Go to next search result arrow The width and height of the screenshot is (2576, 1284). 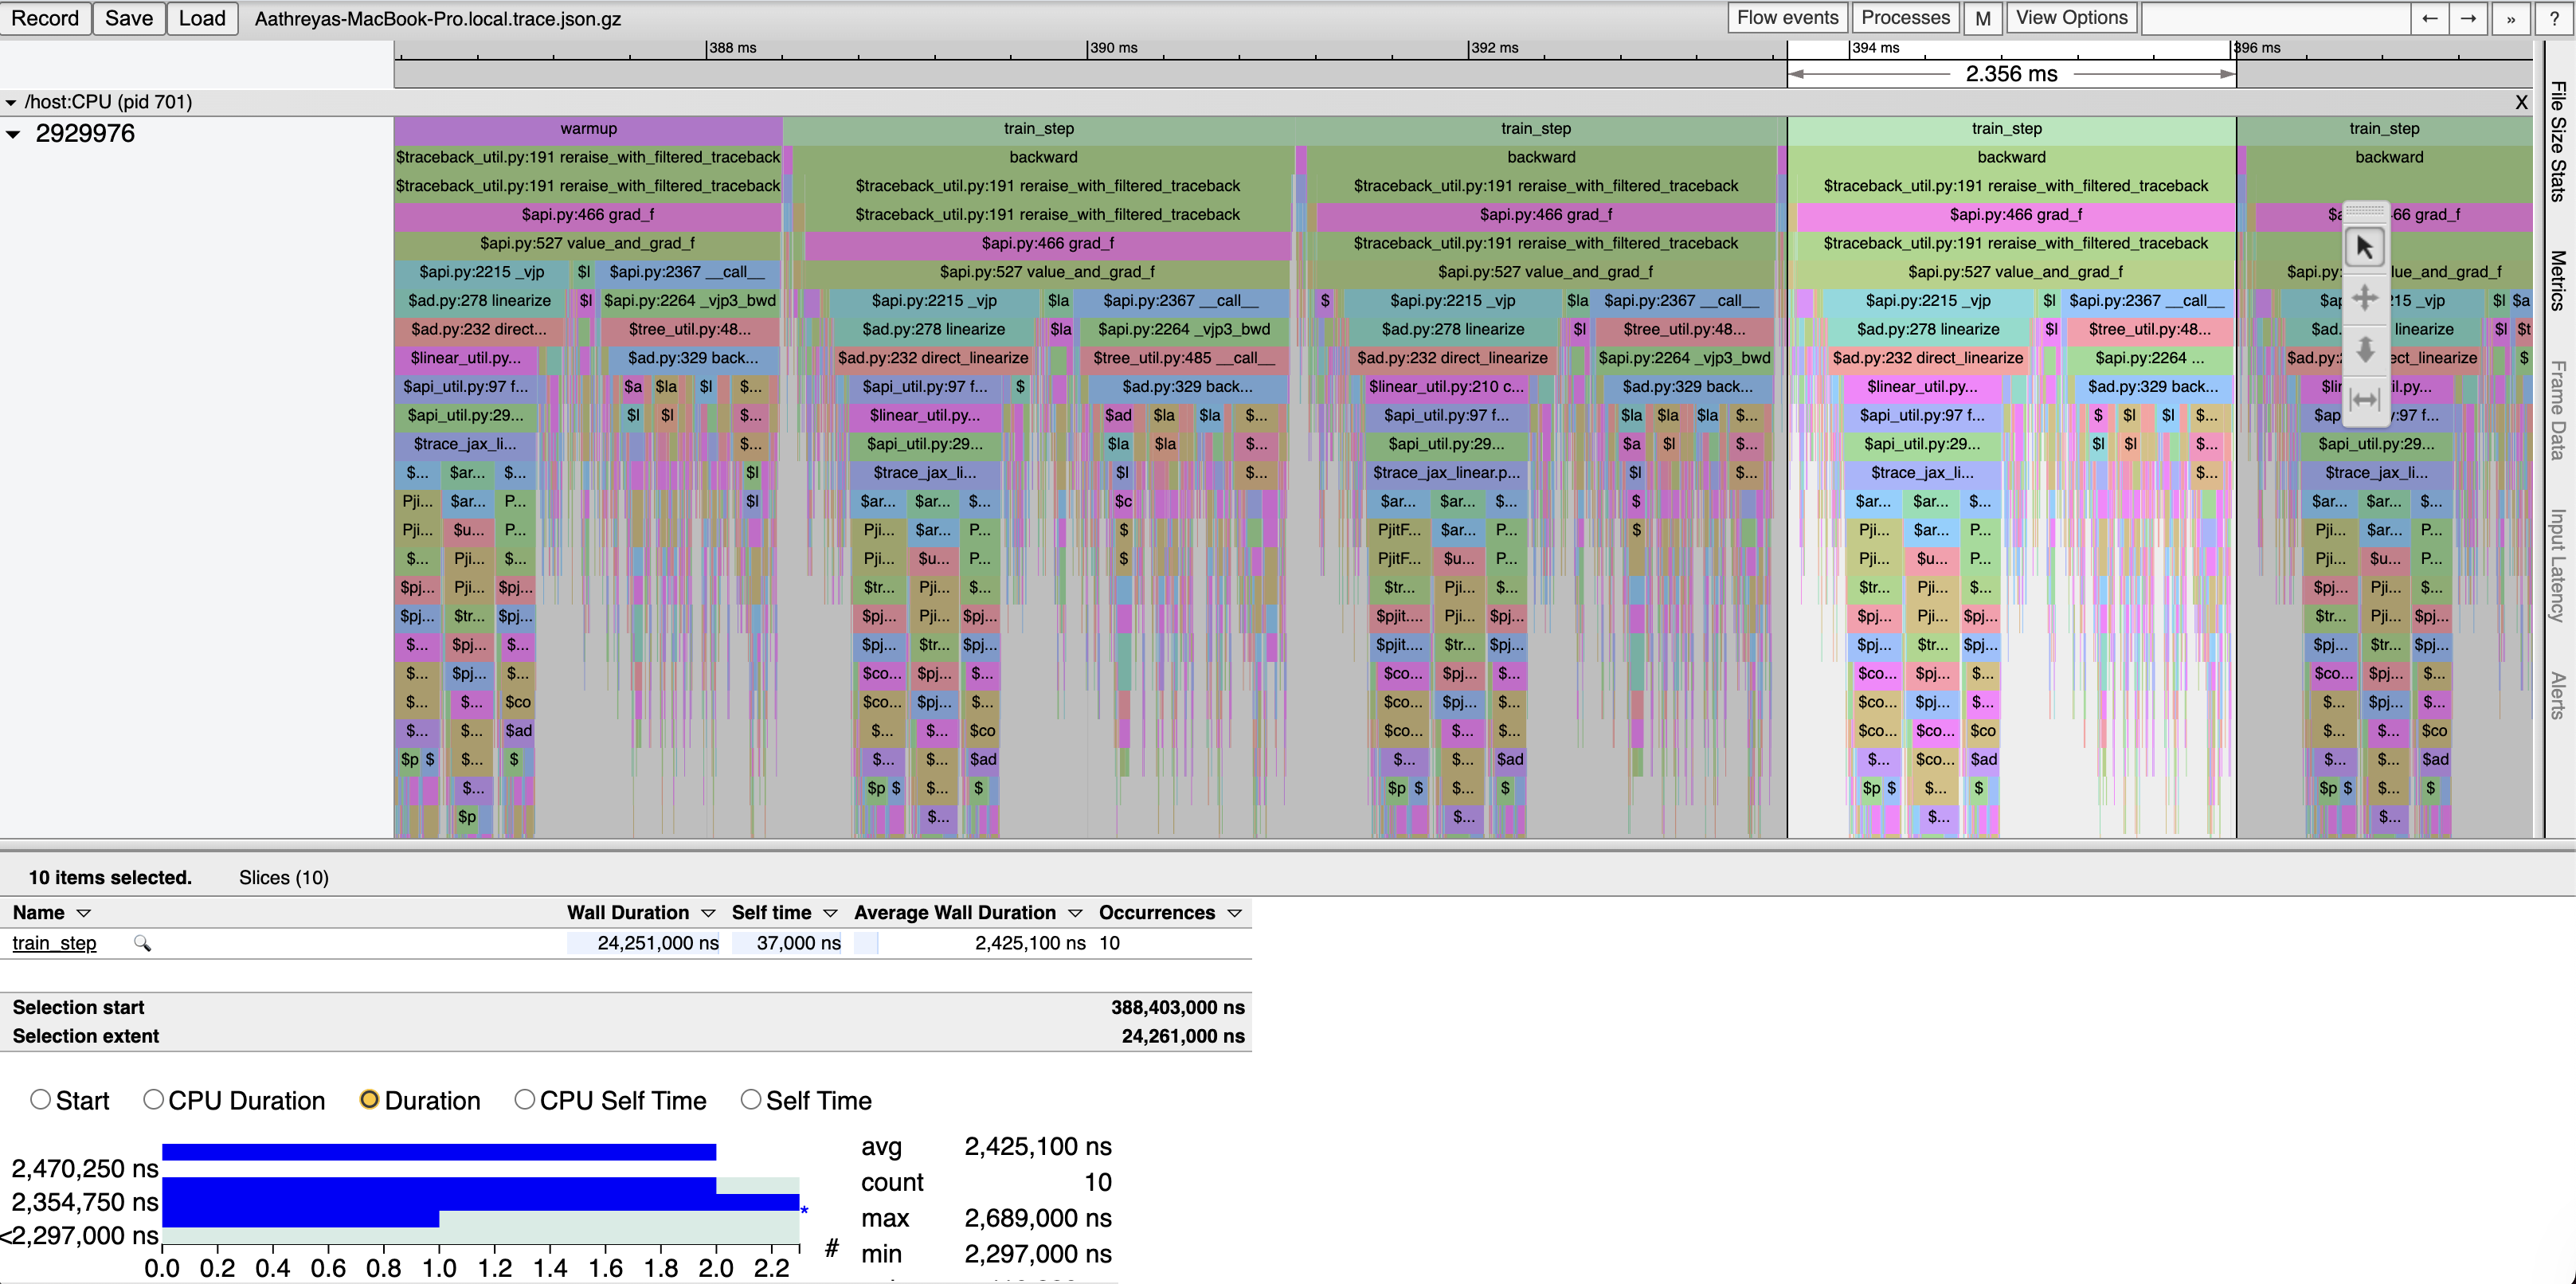tap(2468, 18)
